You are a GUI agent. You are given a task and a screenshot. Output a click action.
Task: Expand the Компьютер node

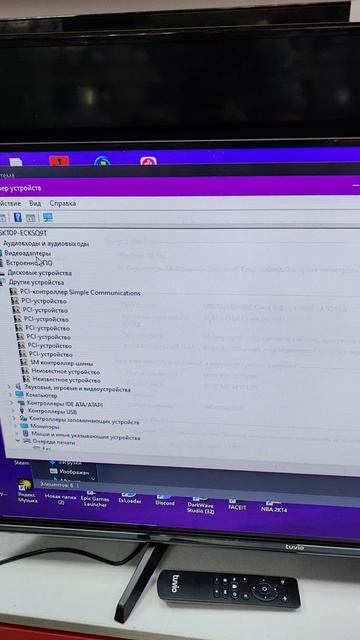coord(11,394)
